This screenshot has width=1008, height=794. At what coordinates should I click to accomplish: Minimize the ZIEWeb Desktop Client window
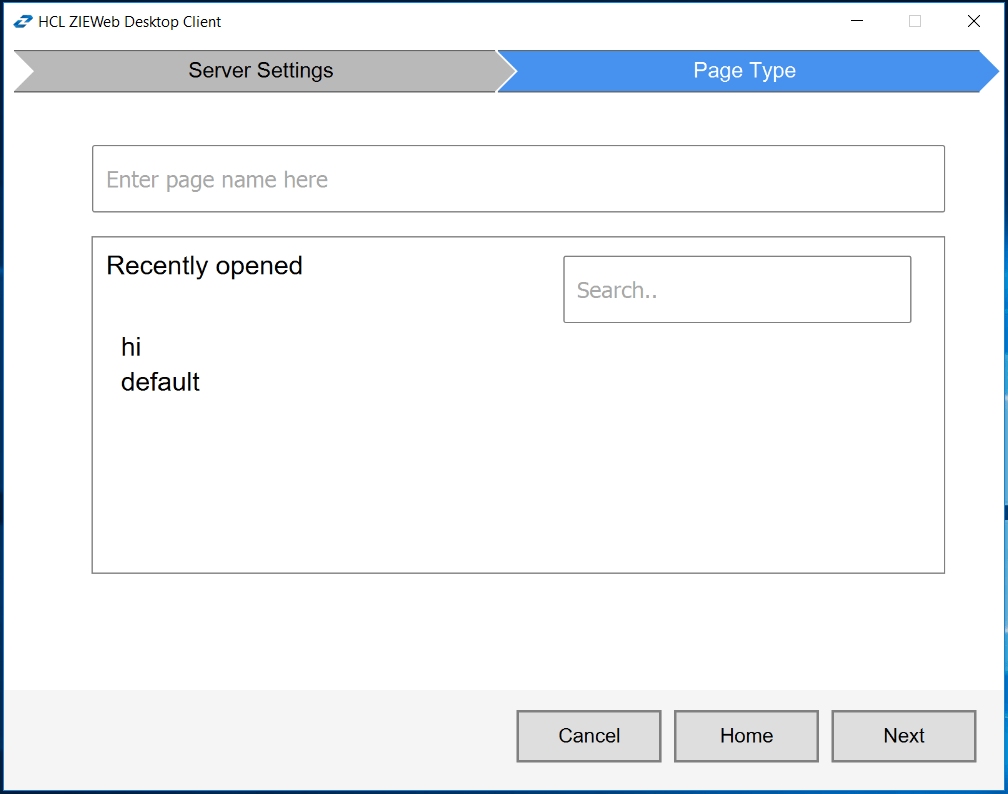[x=857, y=20]
